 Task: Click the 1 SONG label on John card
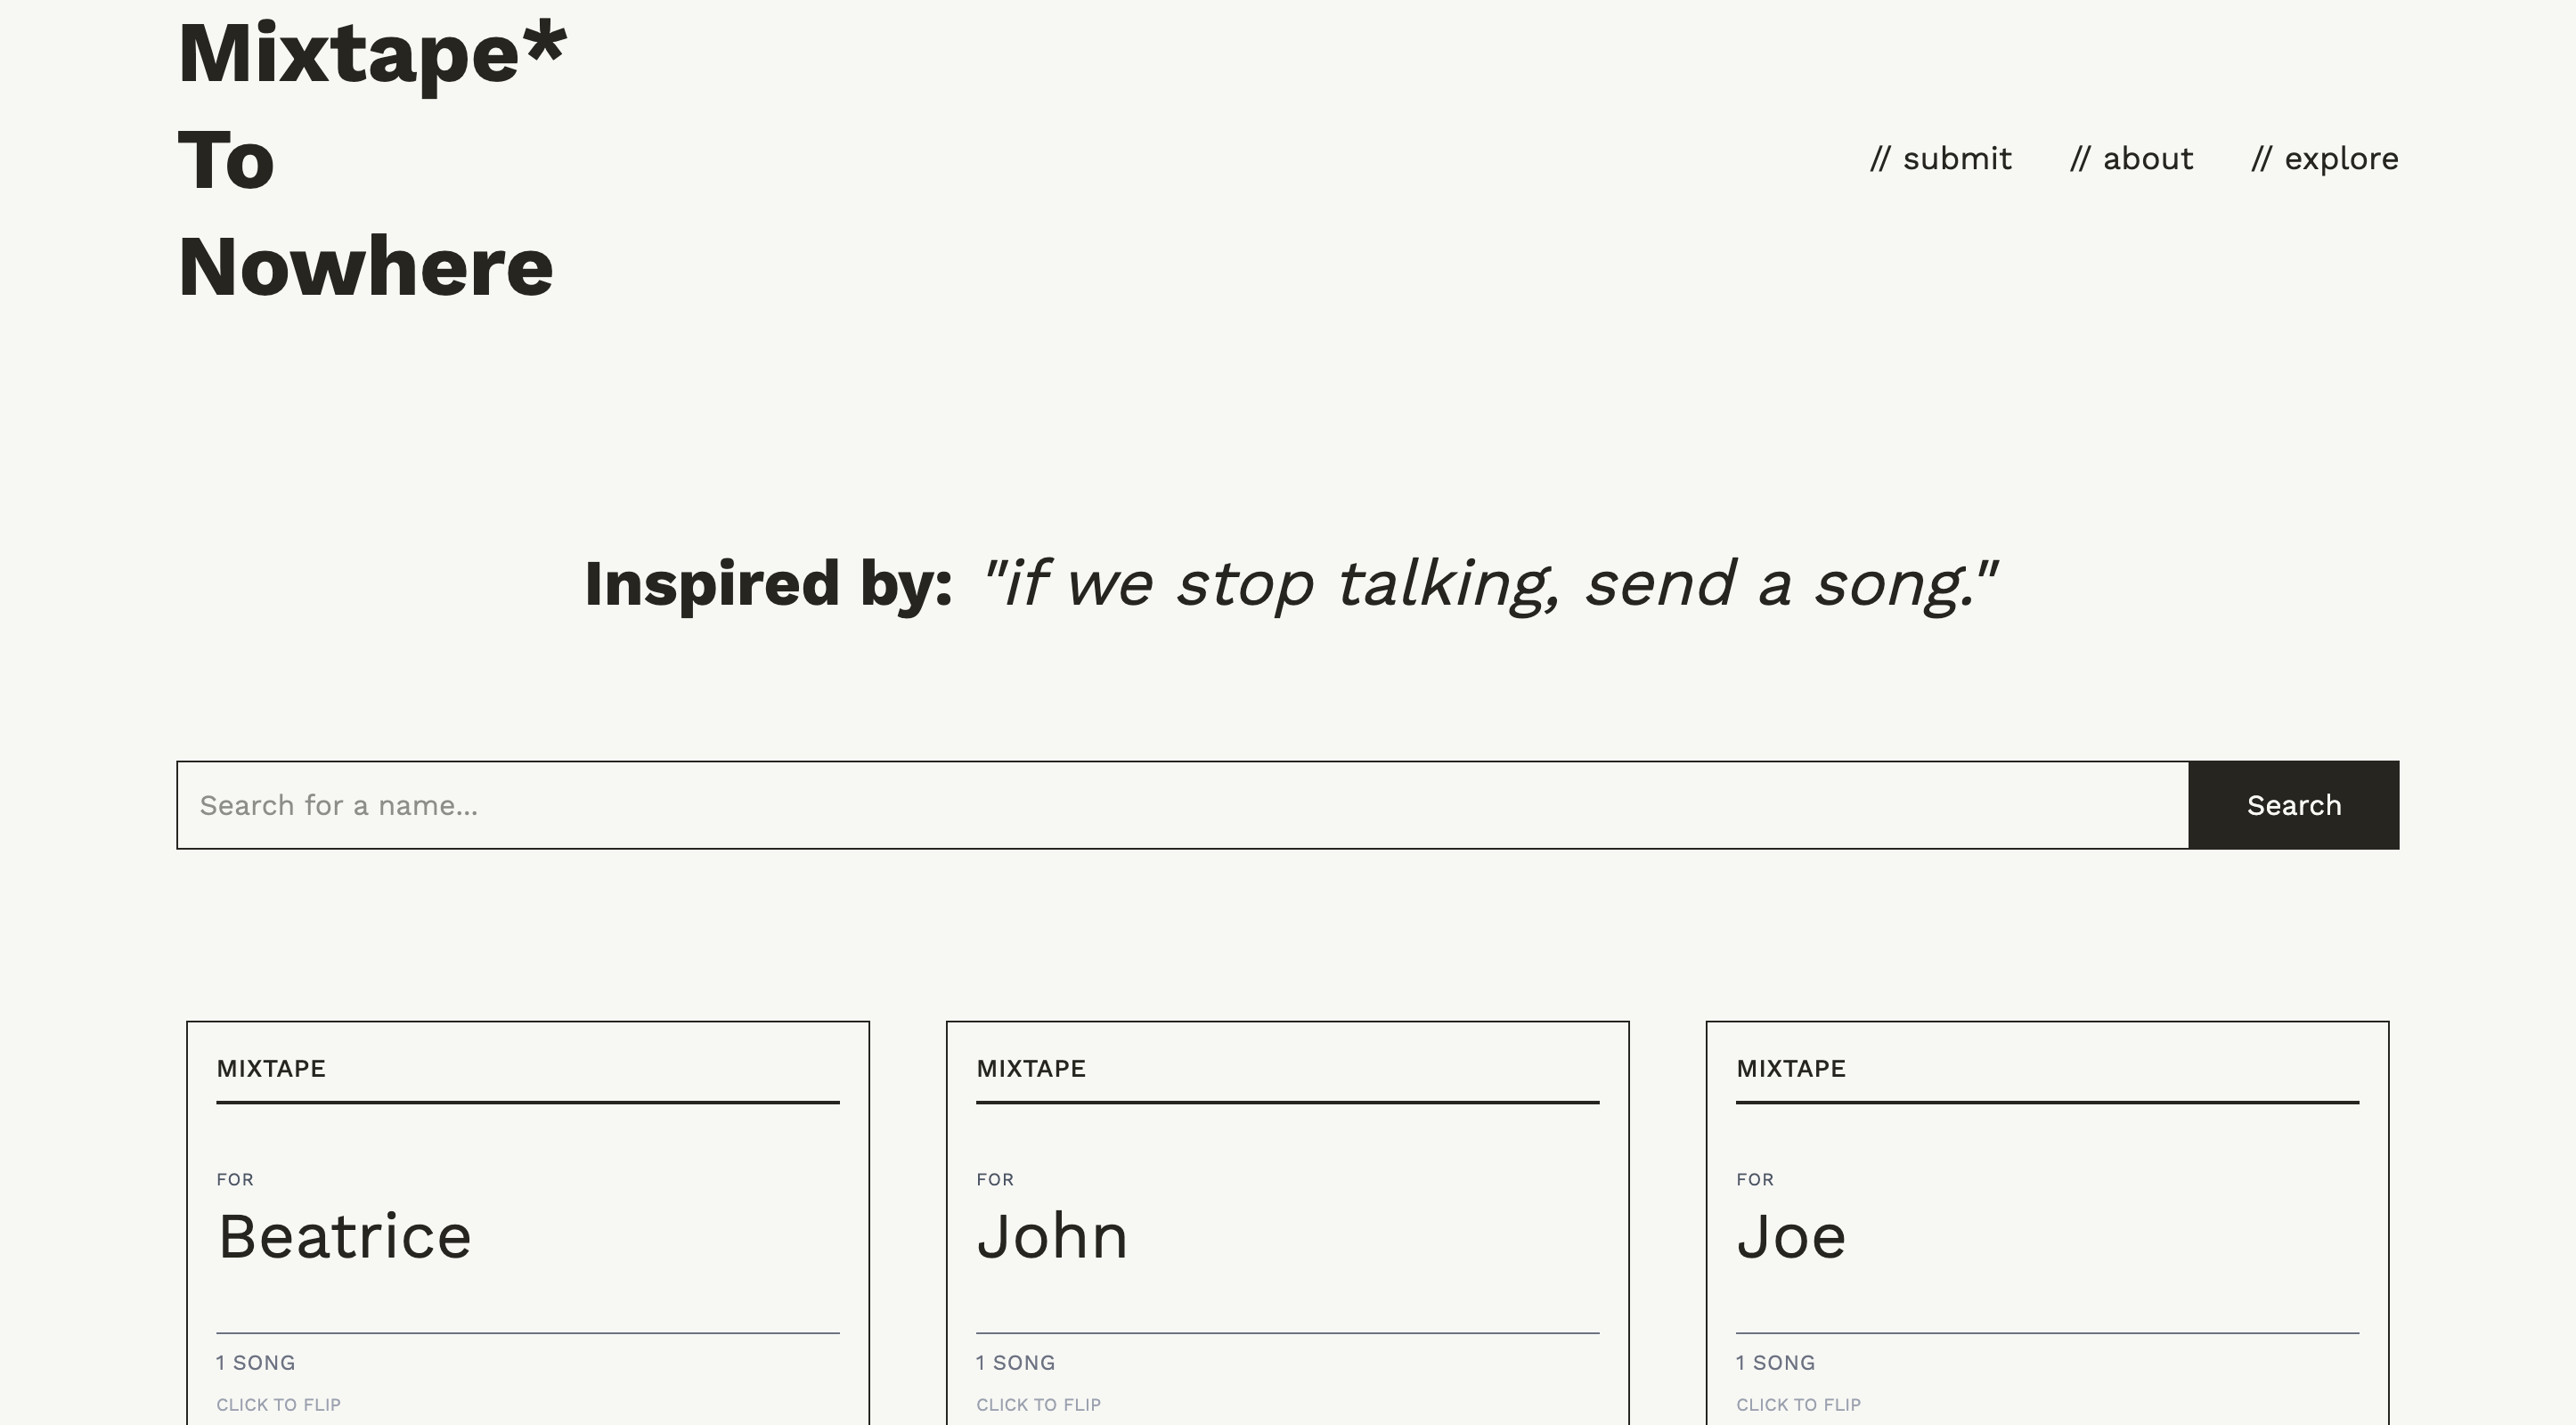pyautogui.click(x=1015, y=1362)
